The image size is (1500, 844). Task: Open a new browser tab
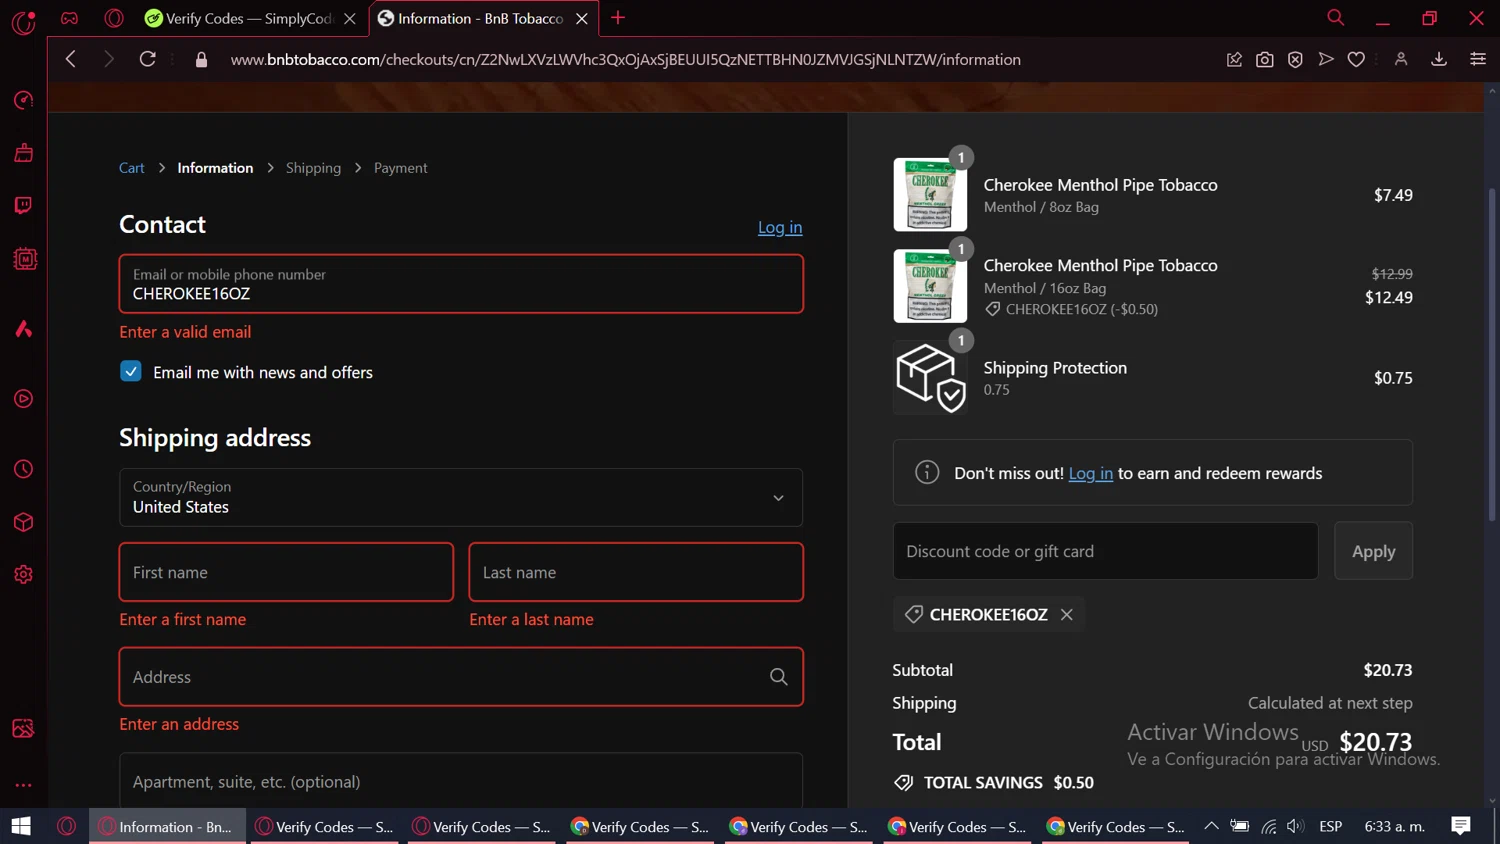618,18
